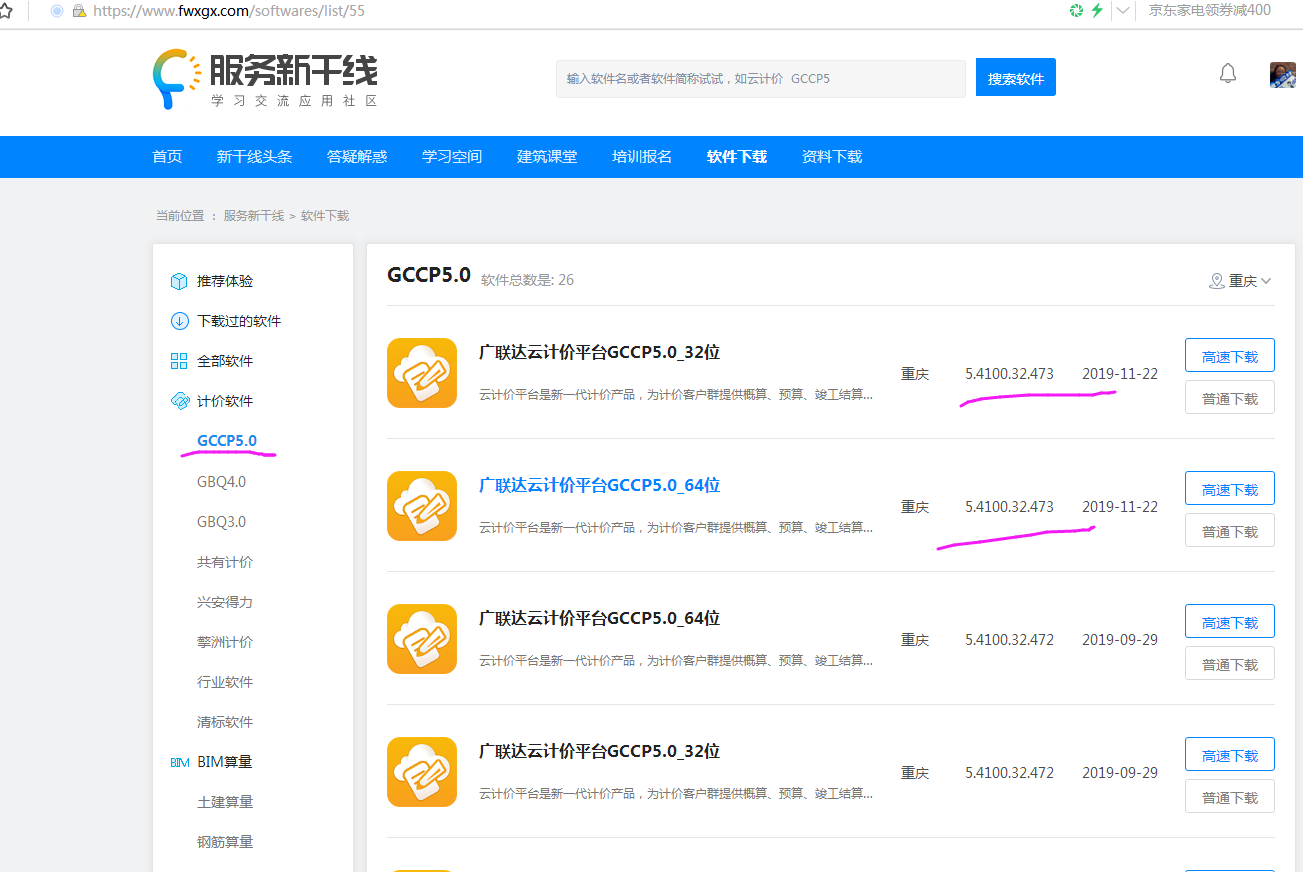1303x872 pixels.
Task: Select 擎洲计价 in the sidebar
Action: (x=225, y=642)
